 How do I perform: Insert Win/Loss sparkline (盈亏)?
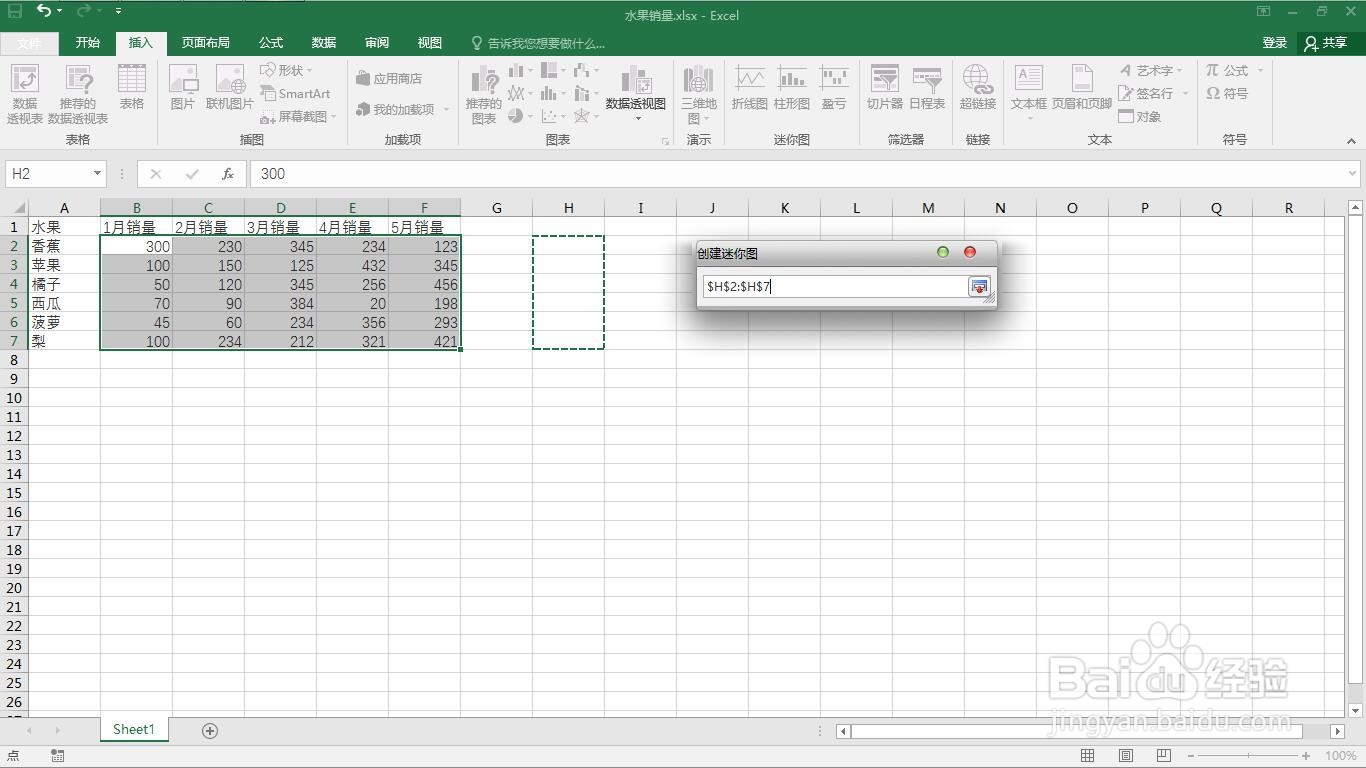pos(834,88)
